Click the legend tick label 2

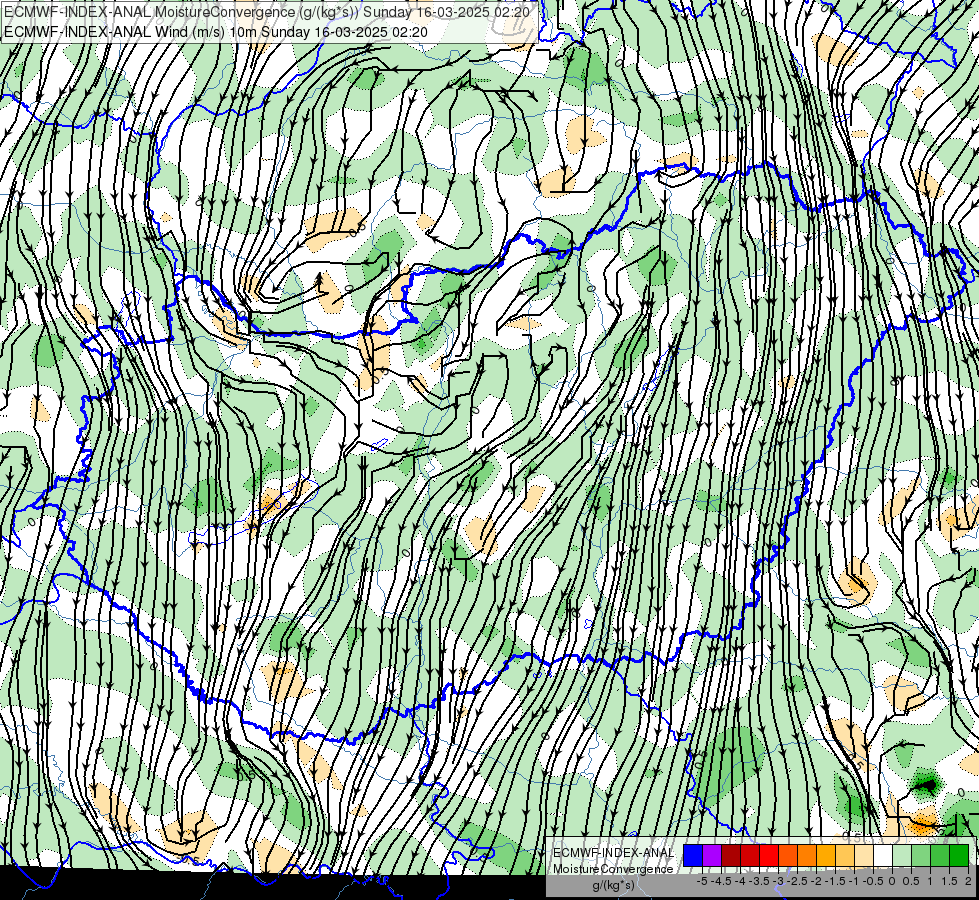coord(968,881)
